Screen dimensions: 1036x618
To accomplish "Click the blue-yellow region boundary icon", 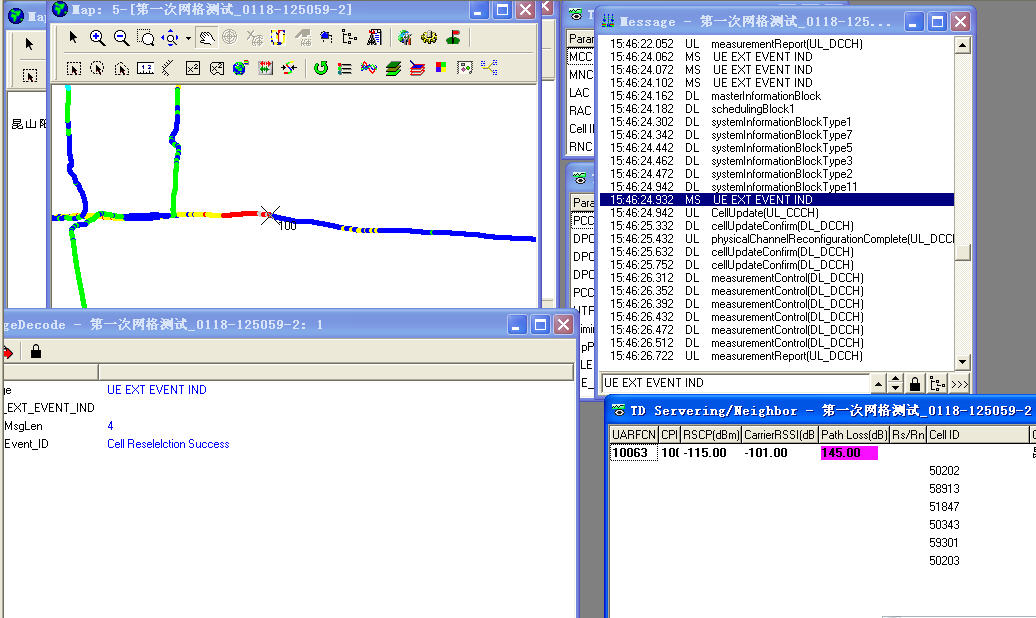I will pos(278,38).
